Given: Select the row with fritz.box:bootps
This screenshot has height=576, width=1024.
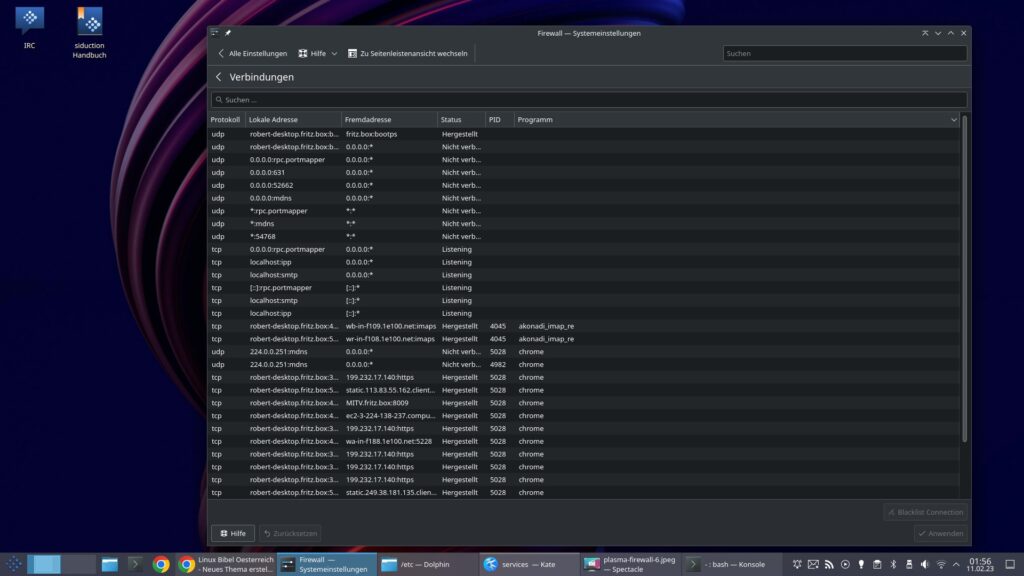Looking at the screenshot, I should [584, 134].
